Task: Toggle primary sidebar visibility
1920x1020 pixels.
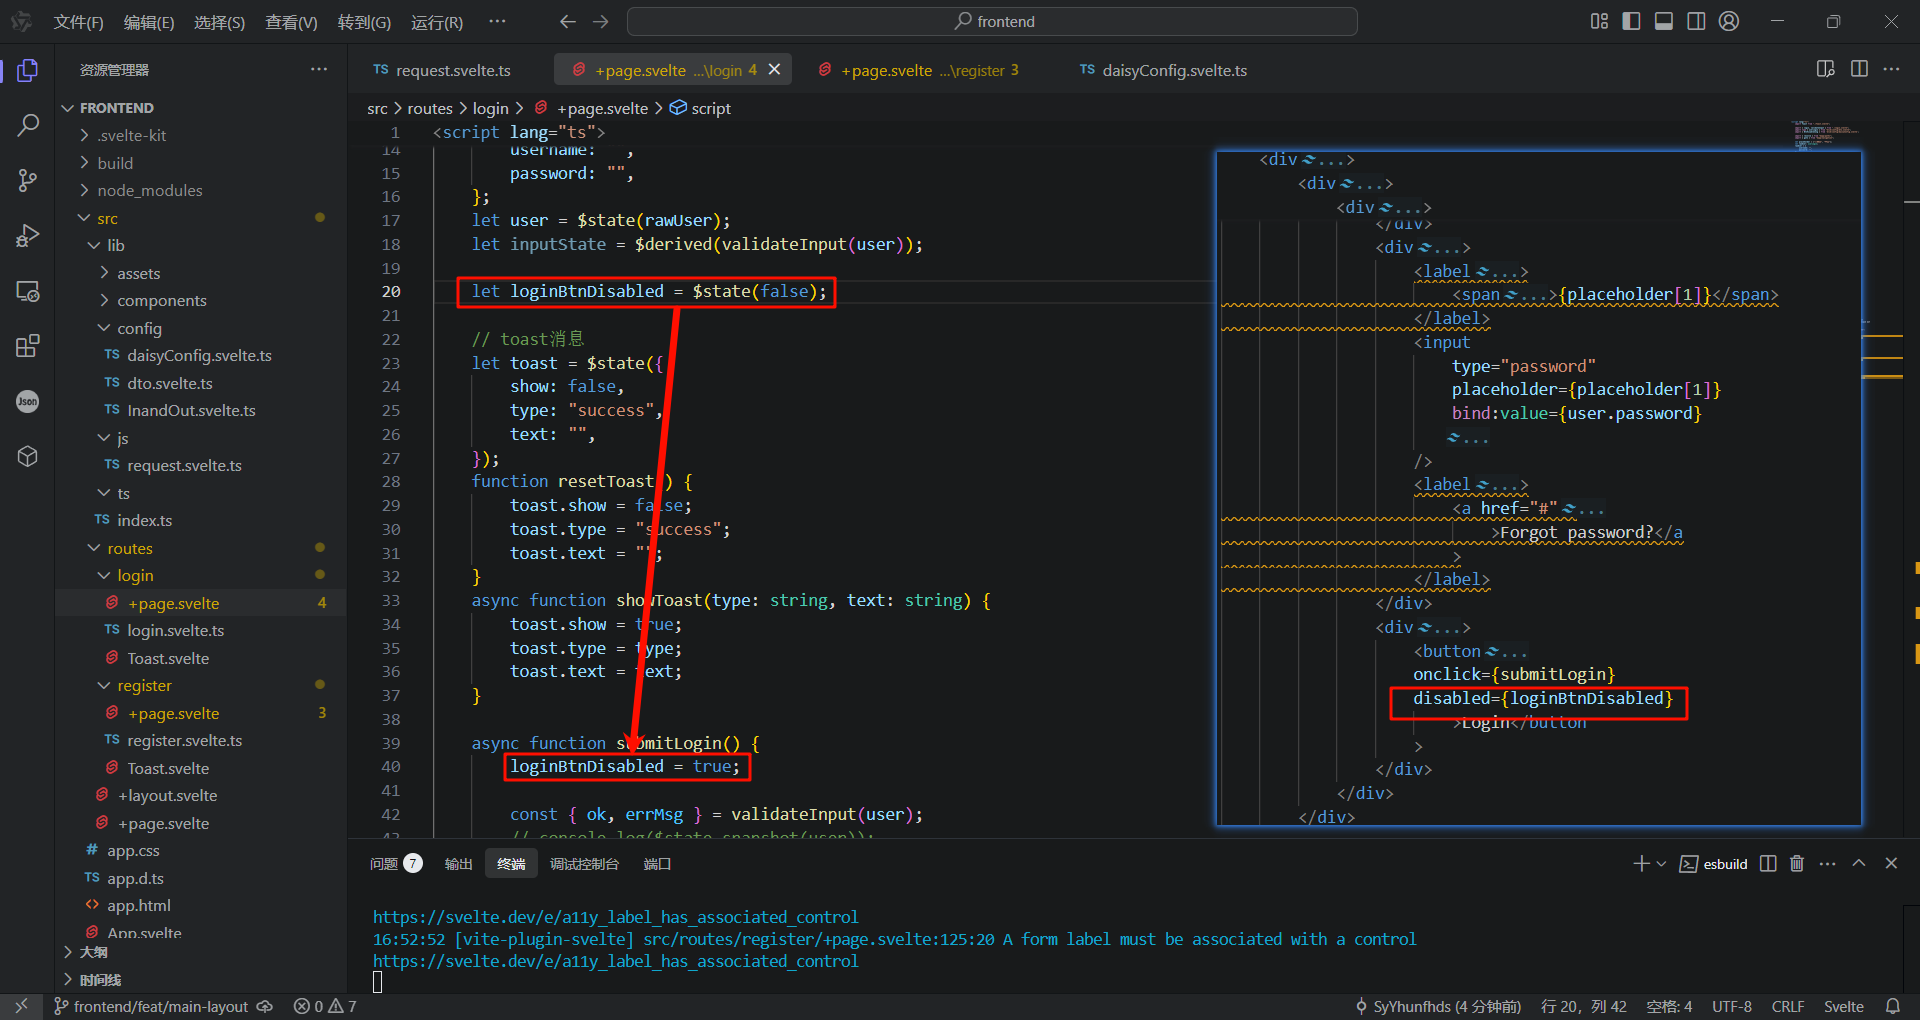Action: pos(1631,21)
